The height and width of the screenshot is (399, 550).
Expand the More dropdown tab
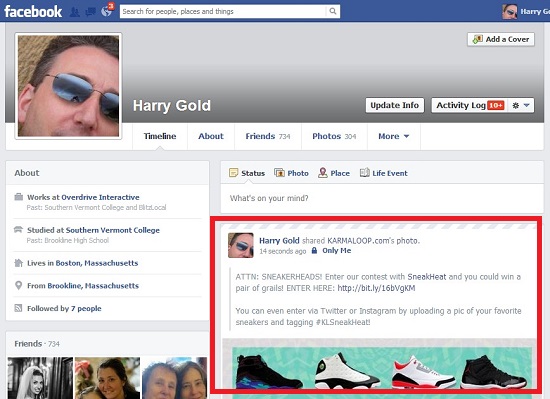point(394,136)
